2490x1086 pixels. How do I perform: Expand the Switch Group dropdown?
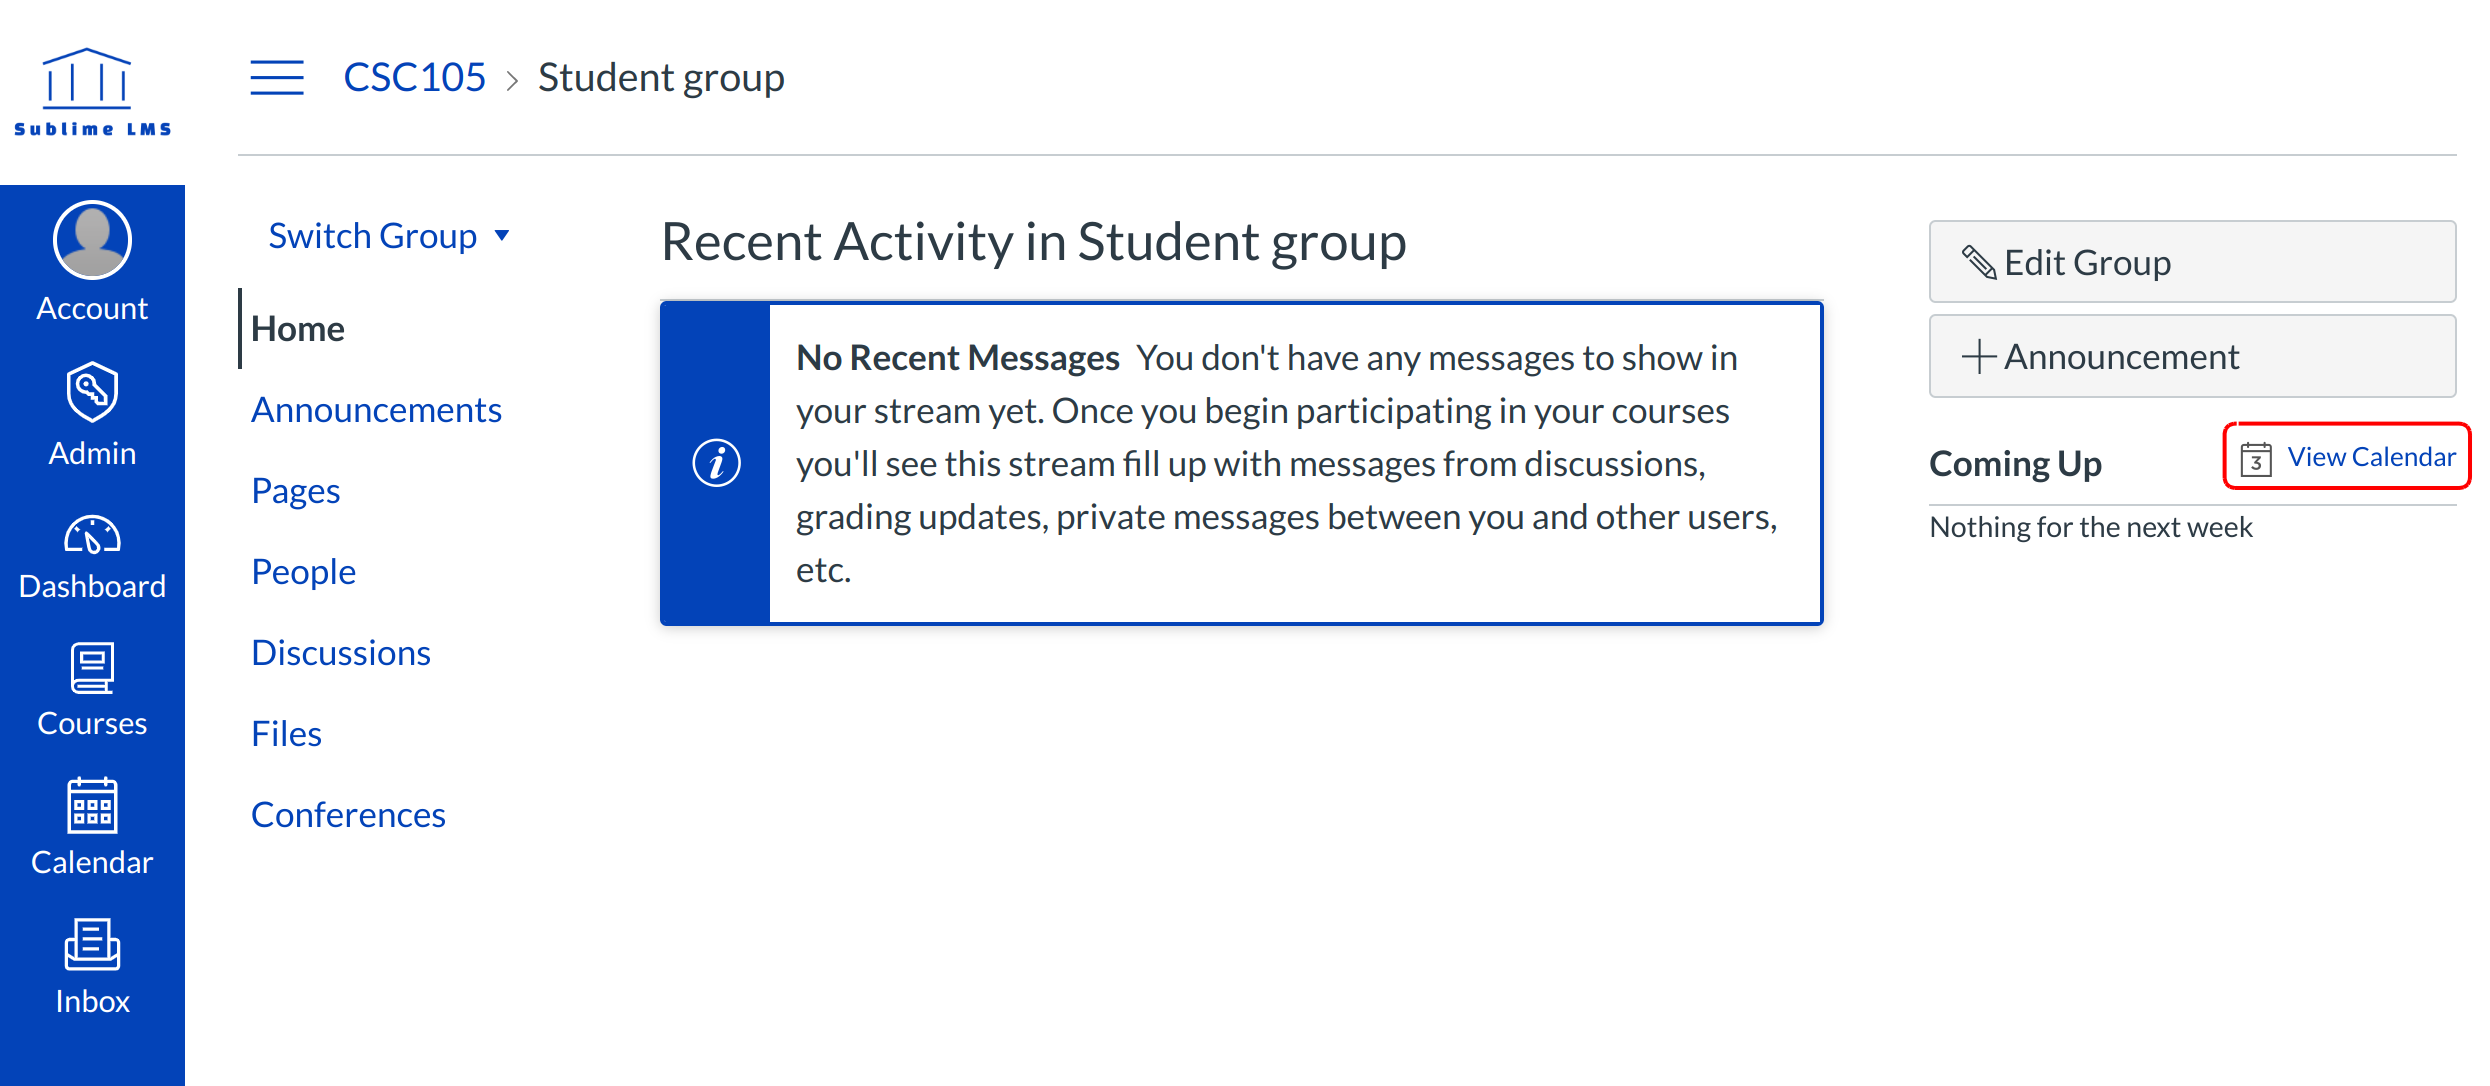click(372, 236)
